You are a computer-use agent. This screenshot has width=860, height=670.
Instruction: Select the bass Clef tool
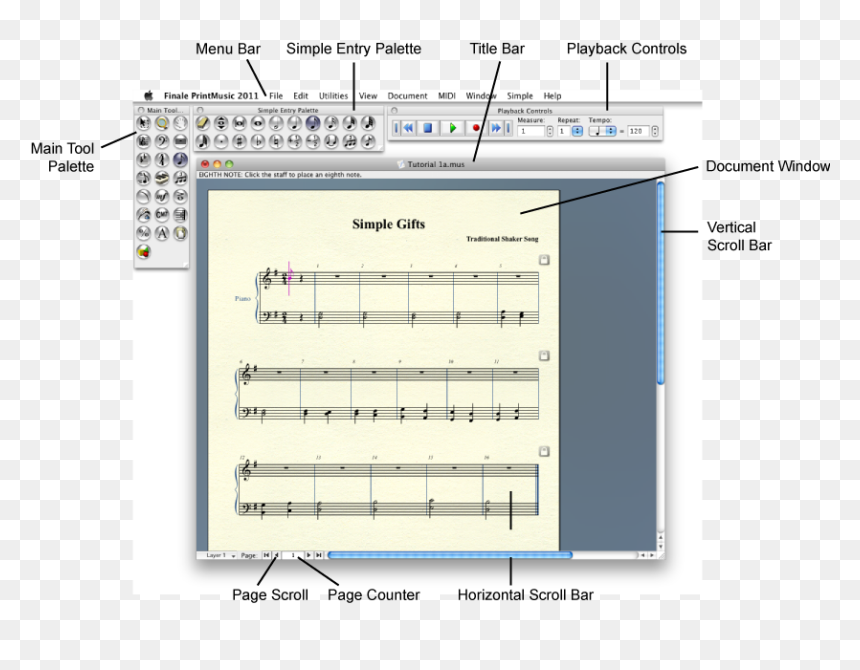click(x=162, y=141)
